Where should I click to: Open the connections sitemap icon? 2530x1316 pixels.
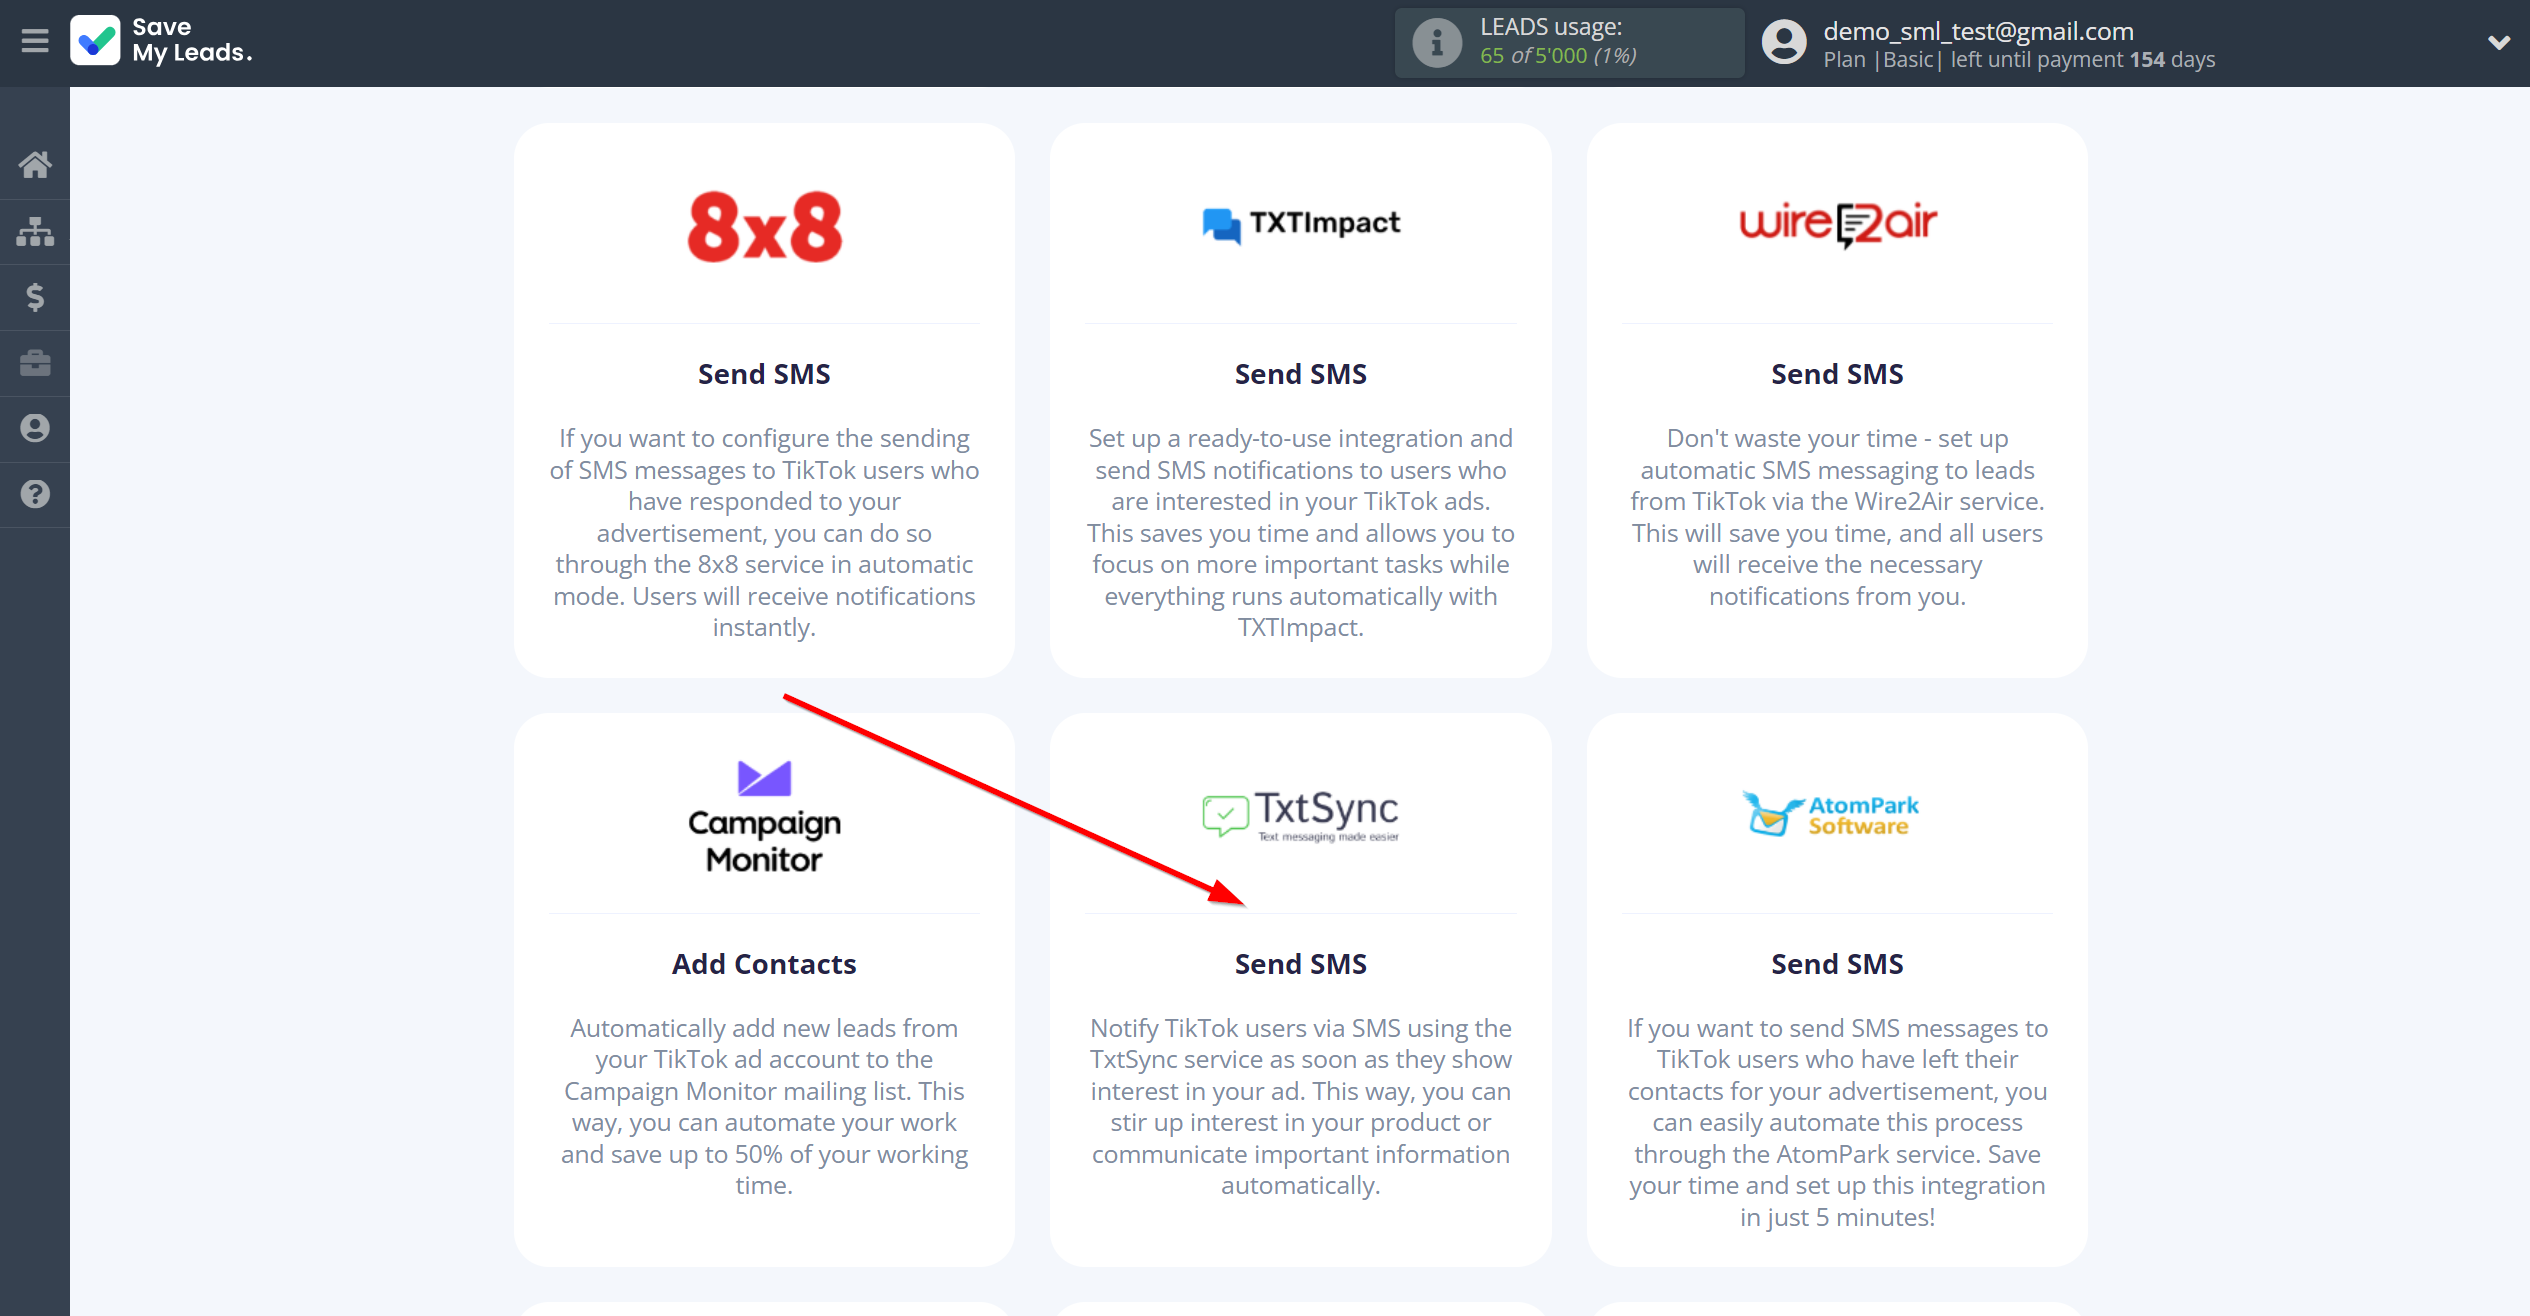[x=35, y=231]
